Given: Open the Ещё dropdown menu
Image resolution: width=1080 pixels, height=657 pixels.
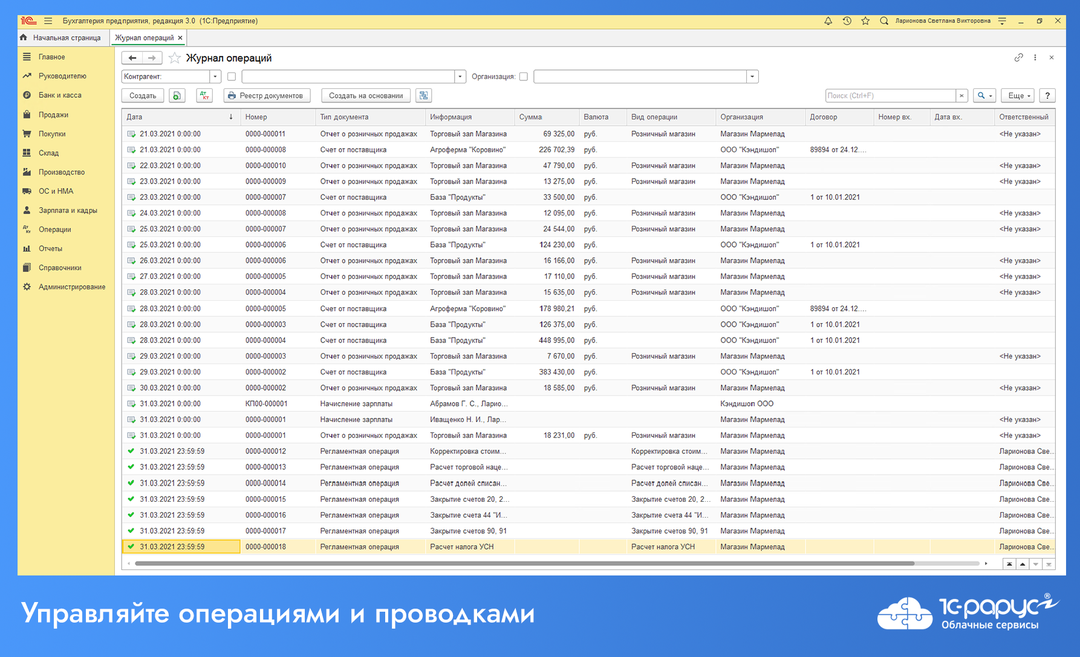Looking at the screenshot, I should pyautogui.click(x=1016, y=94).
